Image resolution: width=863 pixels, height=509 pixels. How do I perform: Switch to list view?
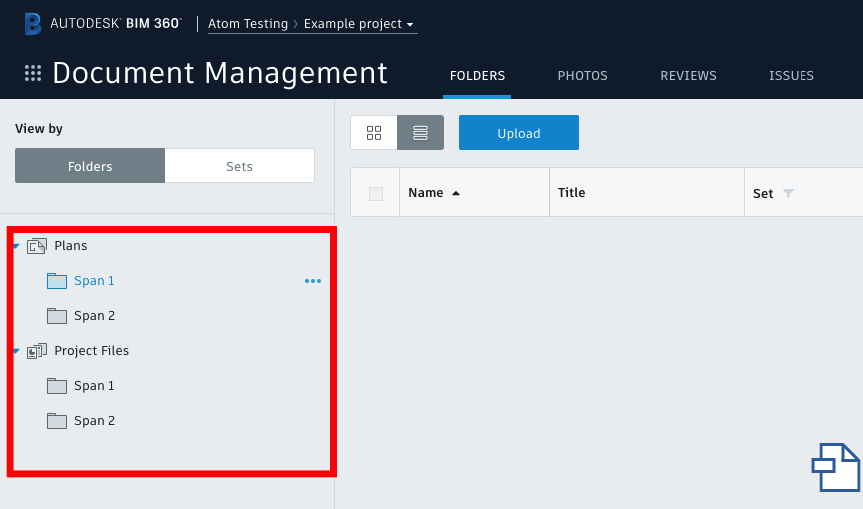click(420, 133)
